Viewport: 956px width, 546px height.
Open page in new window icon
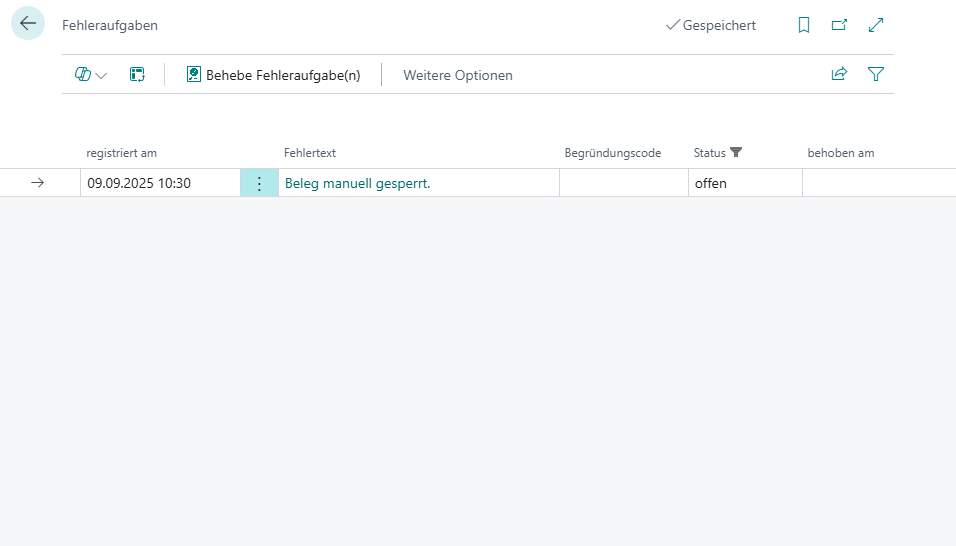(840, 25)
